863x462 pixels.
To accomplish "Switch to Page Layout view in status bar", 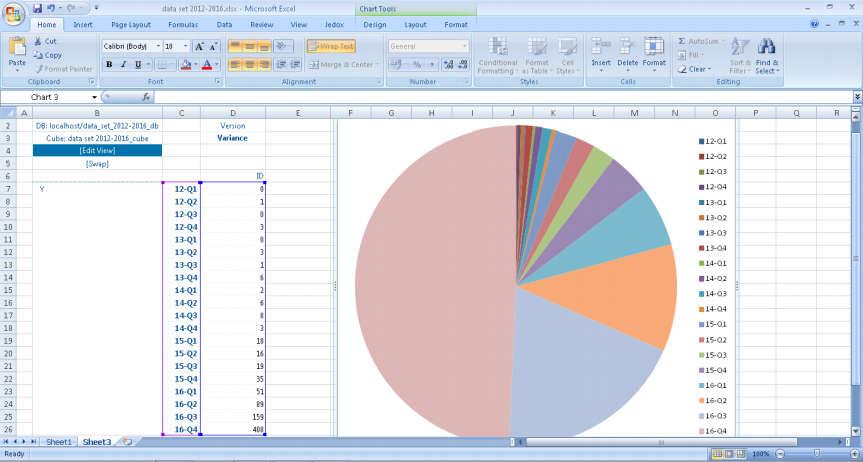I will [x=729, y=454].
